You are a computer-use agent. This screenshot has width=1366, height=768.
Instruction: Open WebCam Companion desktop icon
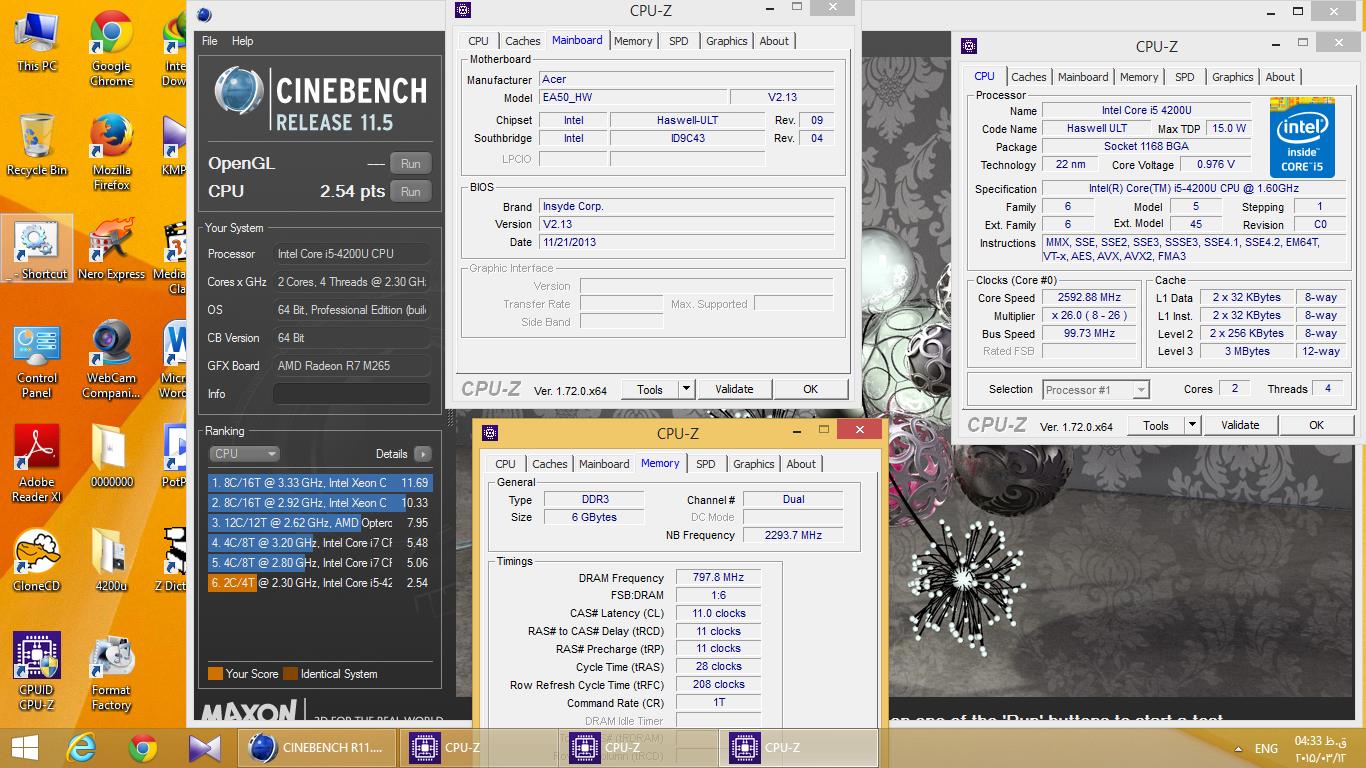pyautogui.click(x=111, y=361)
